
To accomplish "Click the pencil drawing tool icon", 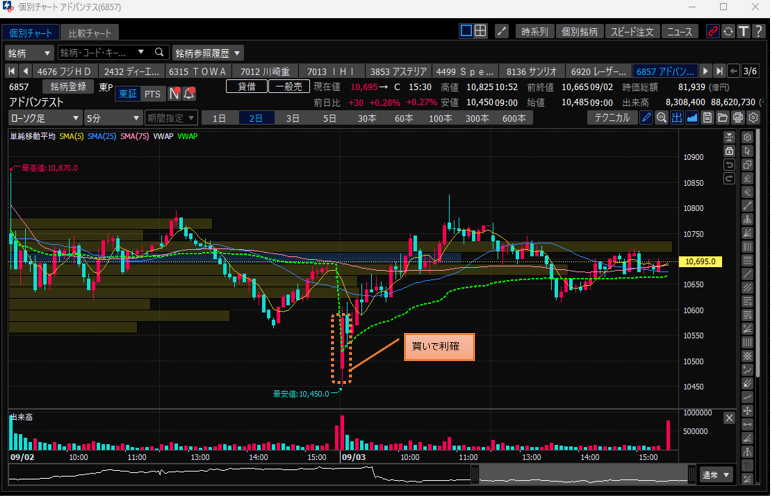I will 646,118.
